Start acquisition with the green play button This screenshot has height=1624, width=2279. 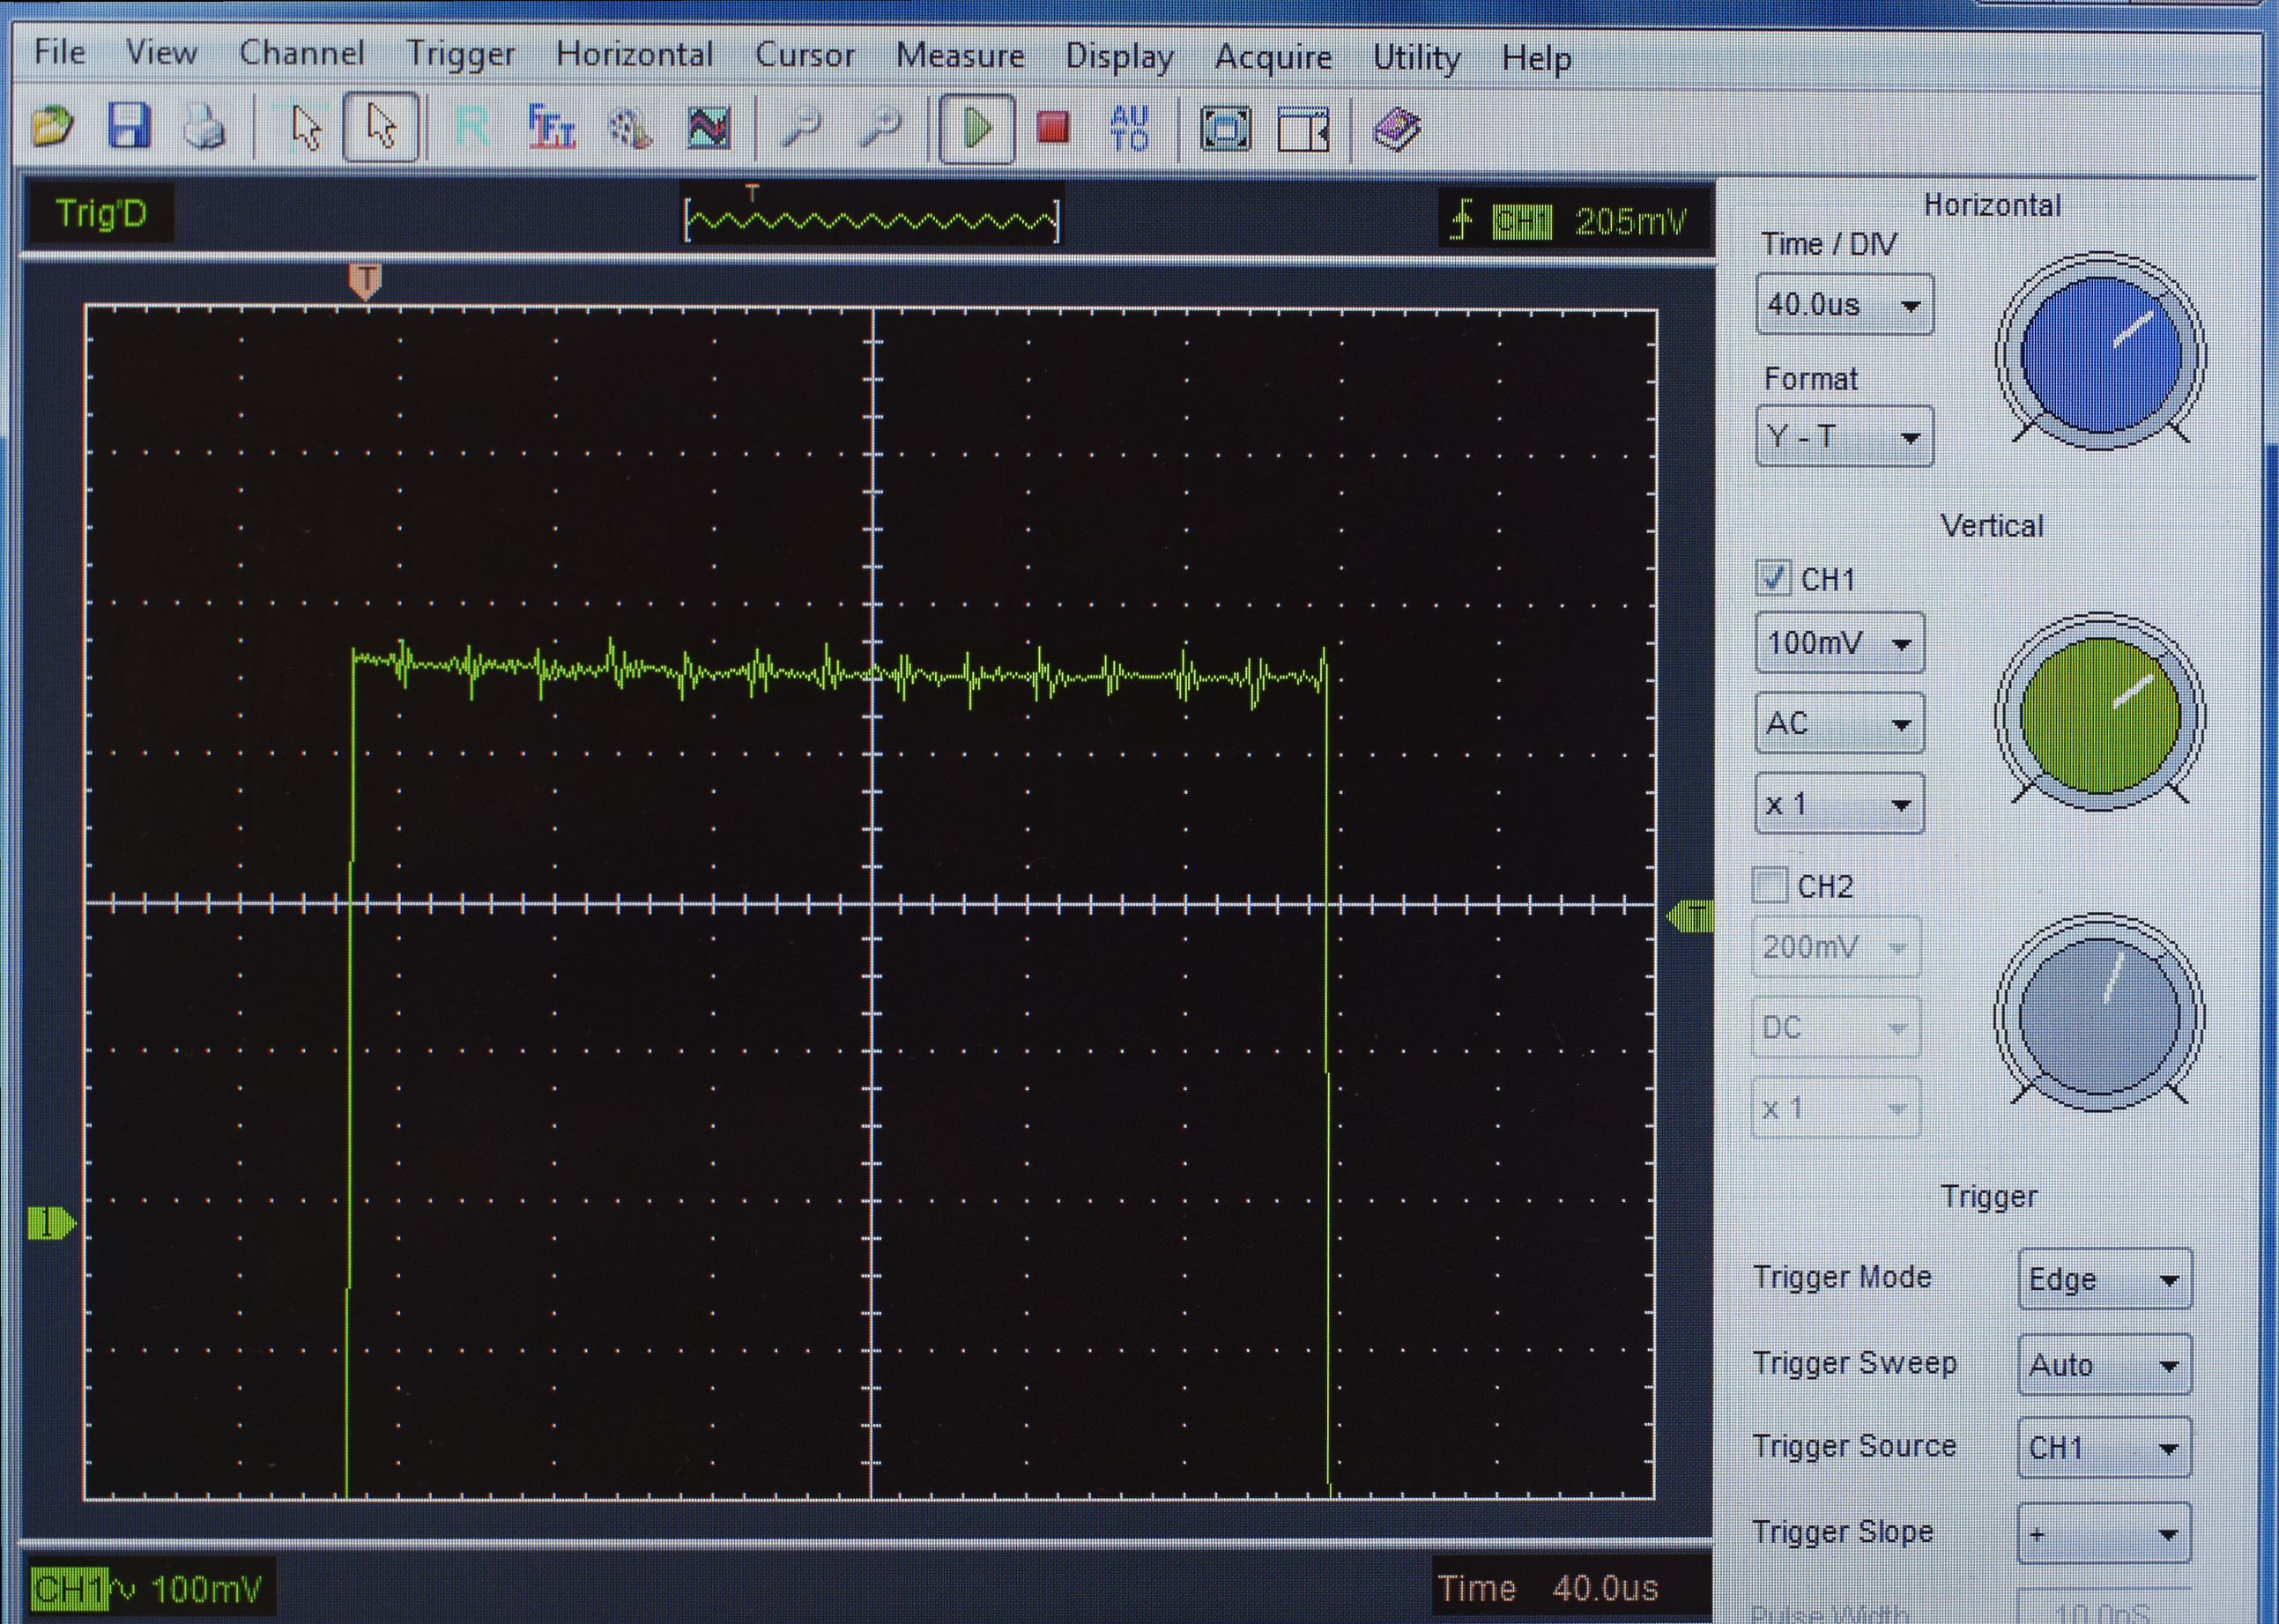coord(977,128)
